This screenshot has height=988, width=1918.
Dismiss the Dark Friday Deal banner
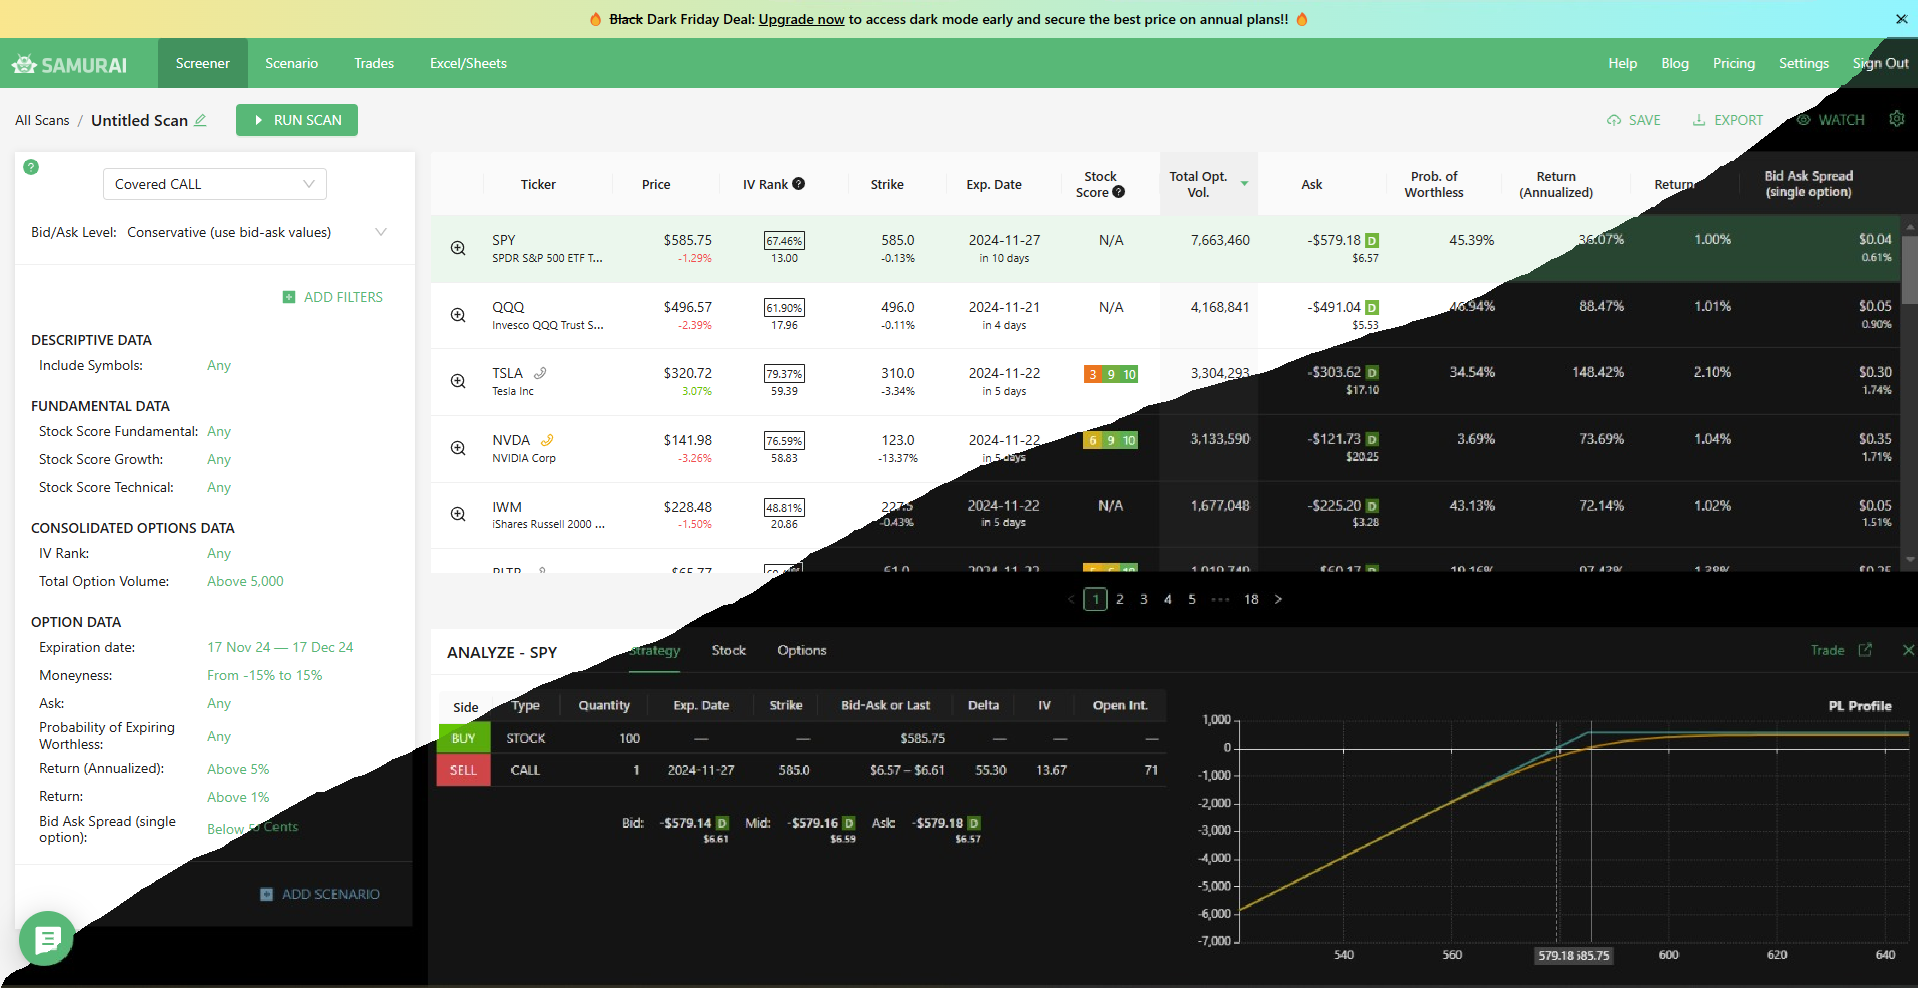click(1901, 19)
